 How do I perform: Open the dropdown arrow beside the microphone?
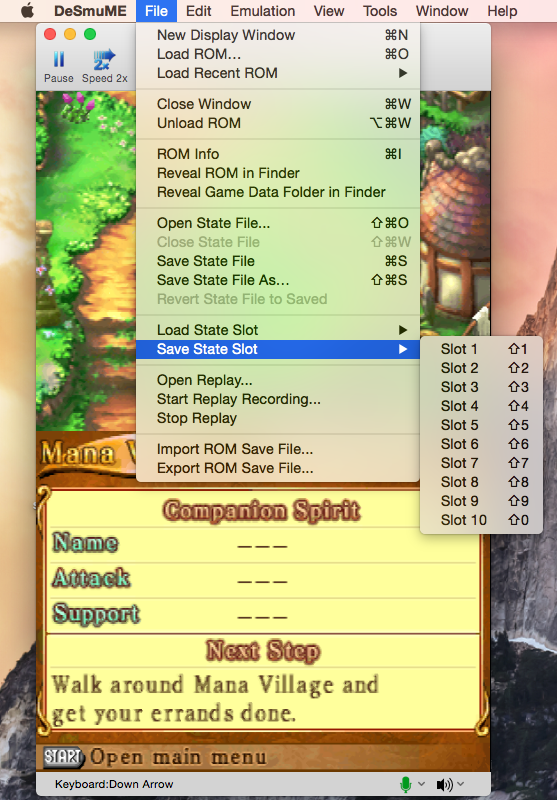pyautogui.click(x=421, y=784)
